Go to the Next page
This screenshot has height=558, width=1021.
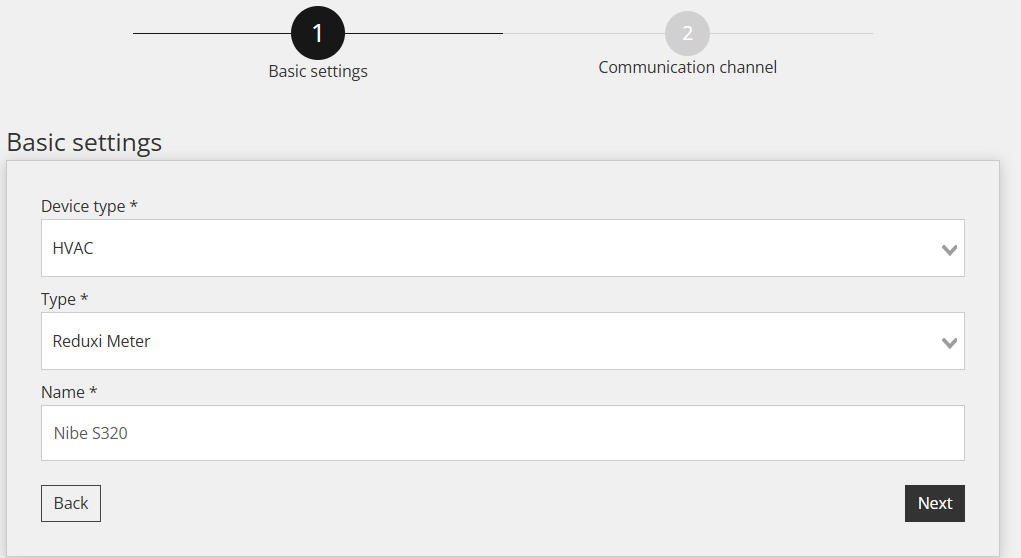[934, 503]
